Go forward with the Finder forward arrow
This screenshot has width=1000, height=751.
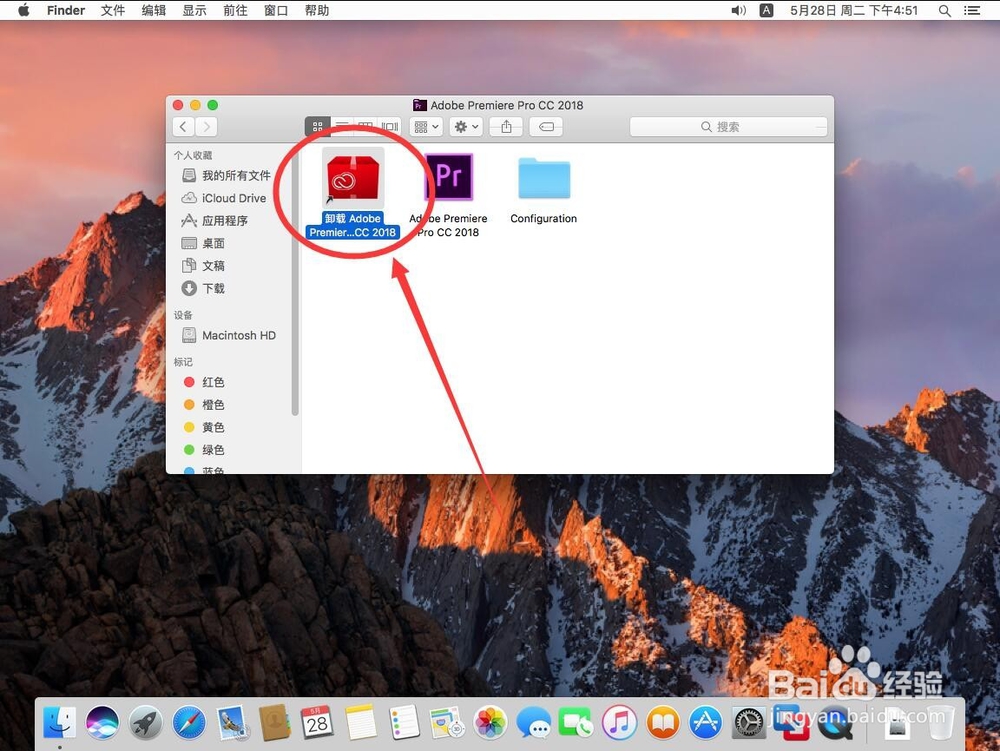[x=206, y=127]
